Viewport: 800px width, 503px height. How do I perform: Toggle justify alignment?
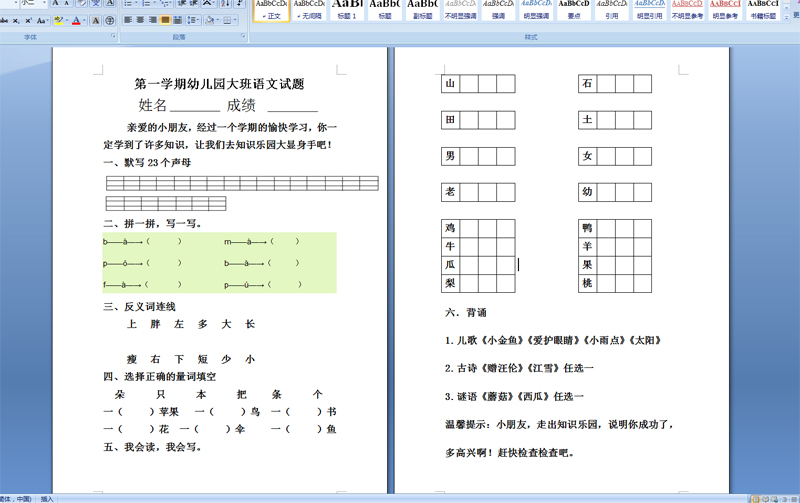click(165, 20)
